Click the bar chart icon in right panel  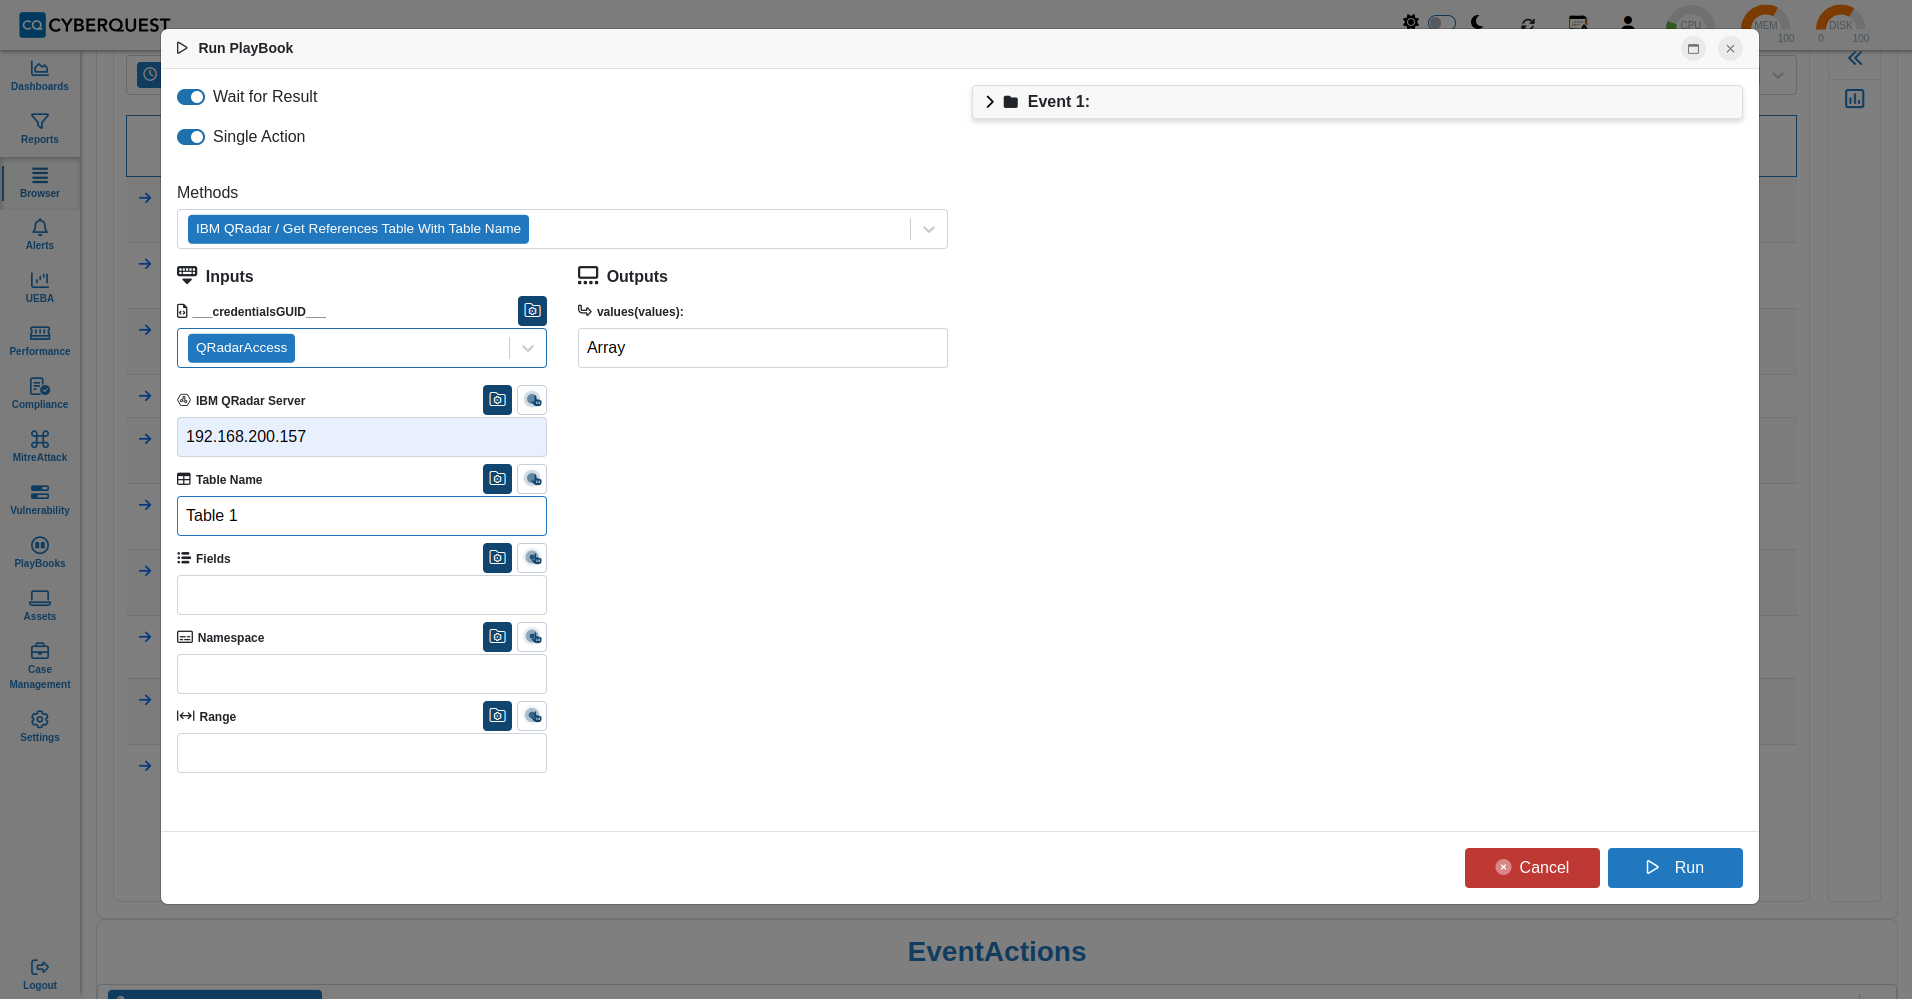pyautogui.click(x=1855, y=99)
